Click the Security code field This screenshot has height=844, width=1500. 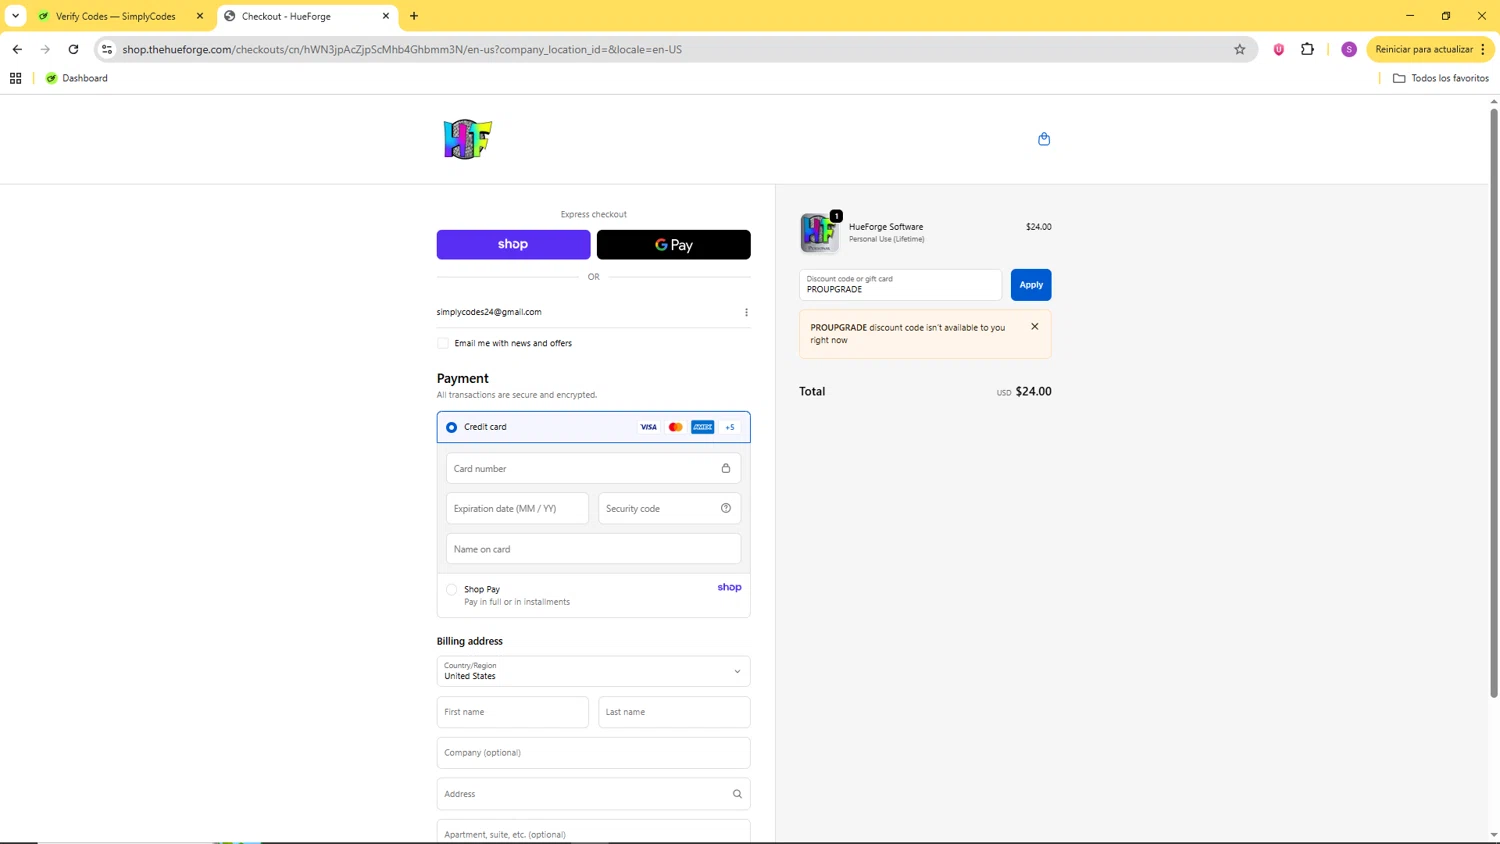[670, 508]
